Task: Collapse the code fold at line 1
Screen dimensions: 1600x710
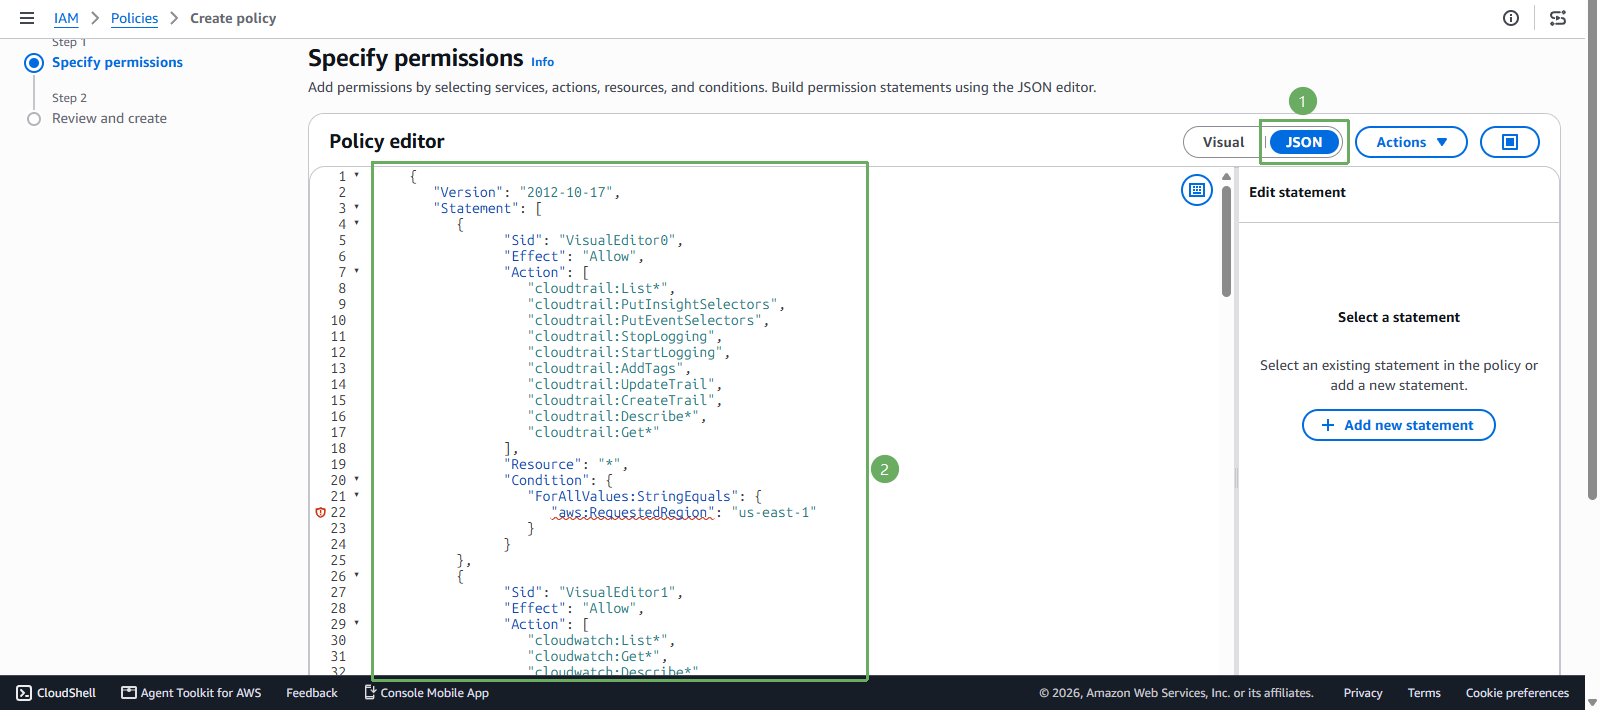Action: click(357, 176)
